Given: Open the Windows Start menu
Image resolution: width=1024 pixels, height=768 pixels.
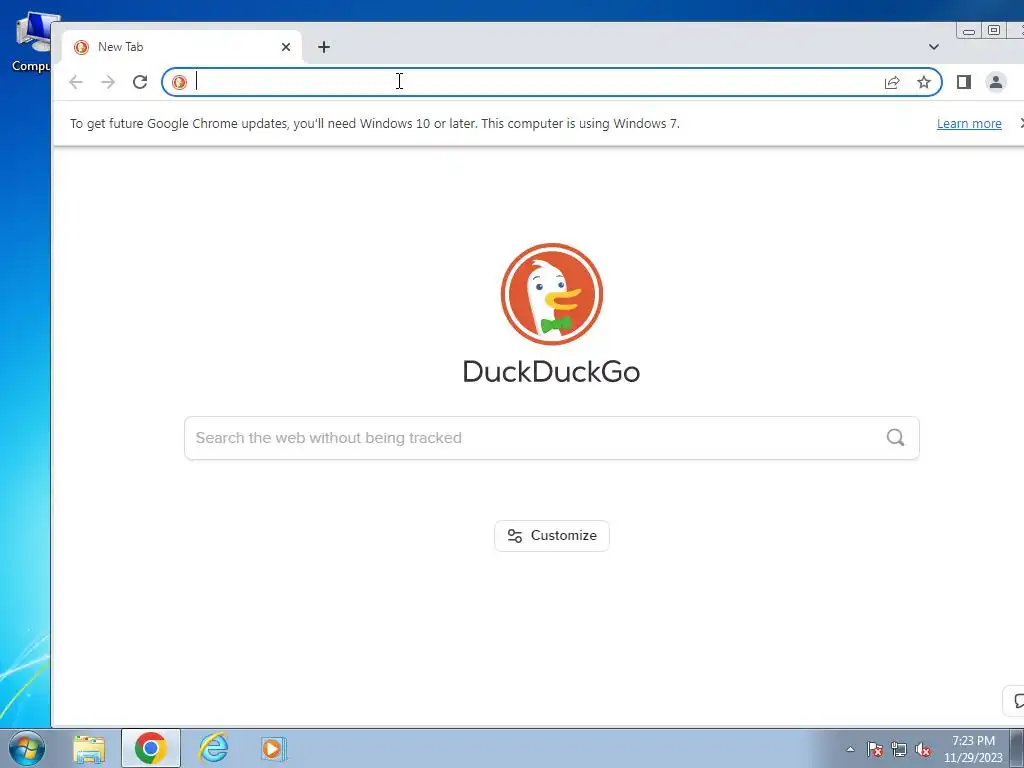Looking at the screenshot, I should pos(26,748).
